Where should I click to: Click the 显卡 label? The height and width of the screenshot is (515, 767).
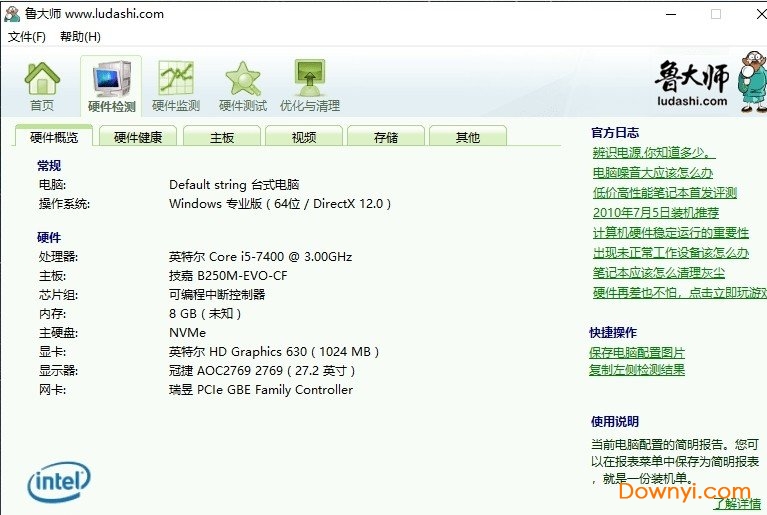pos(52,352)
